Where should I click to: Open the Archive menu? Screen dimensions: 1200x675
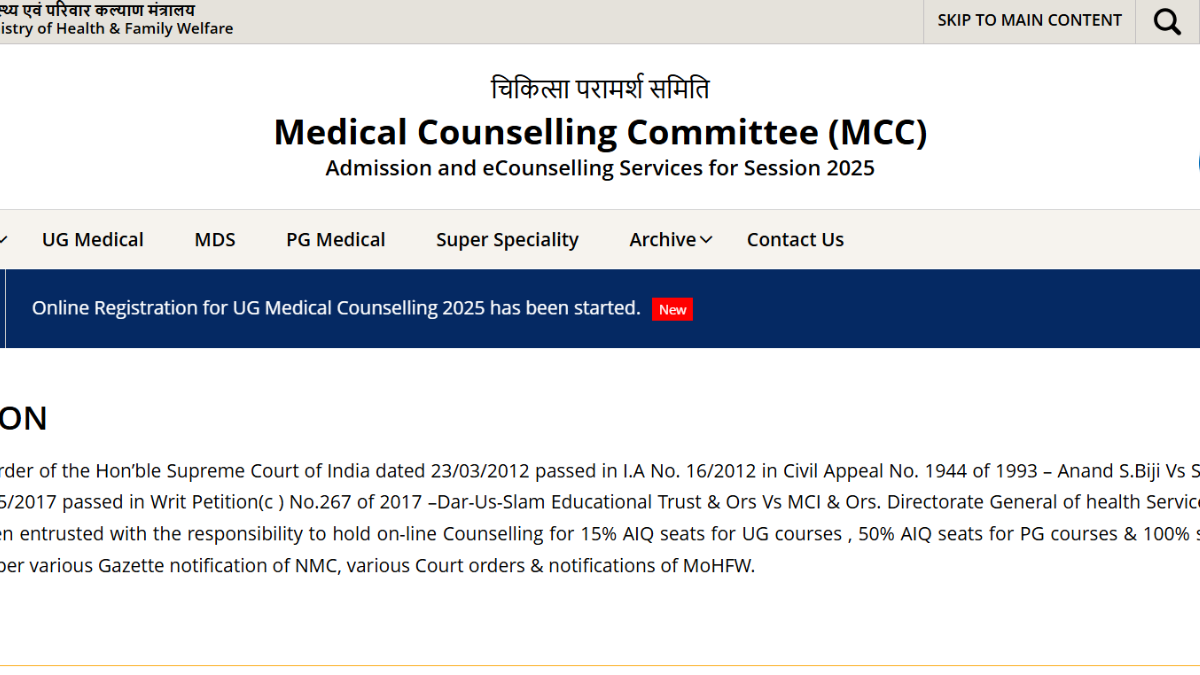tap(662, 240)
